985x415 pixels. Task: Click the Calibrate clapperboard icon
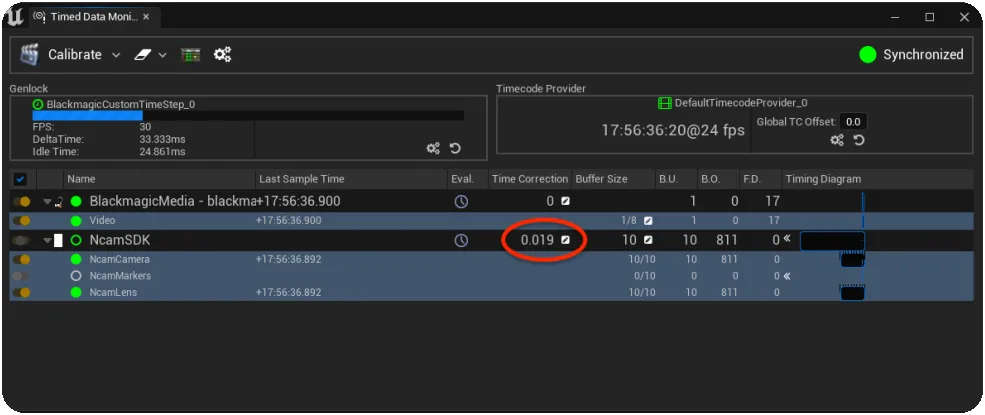coord(30,55)
